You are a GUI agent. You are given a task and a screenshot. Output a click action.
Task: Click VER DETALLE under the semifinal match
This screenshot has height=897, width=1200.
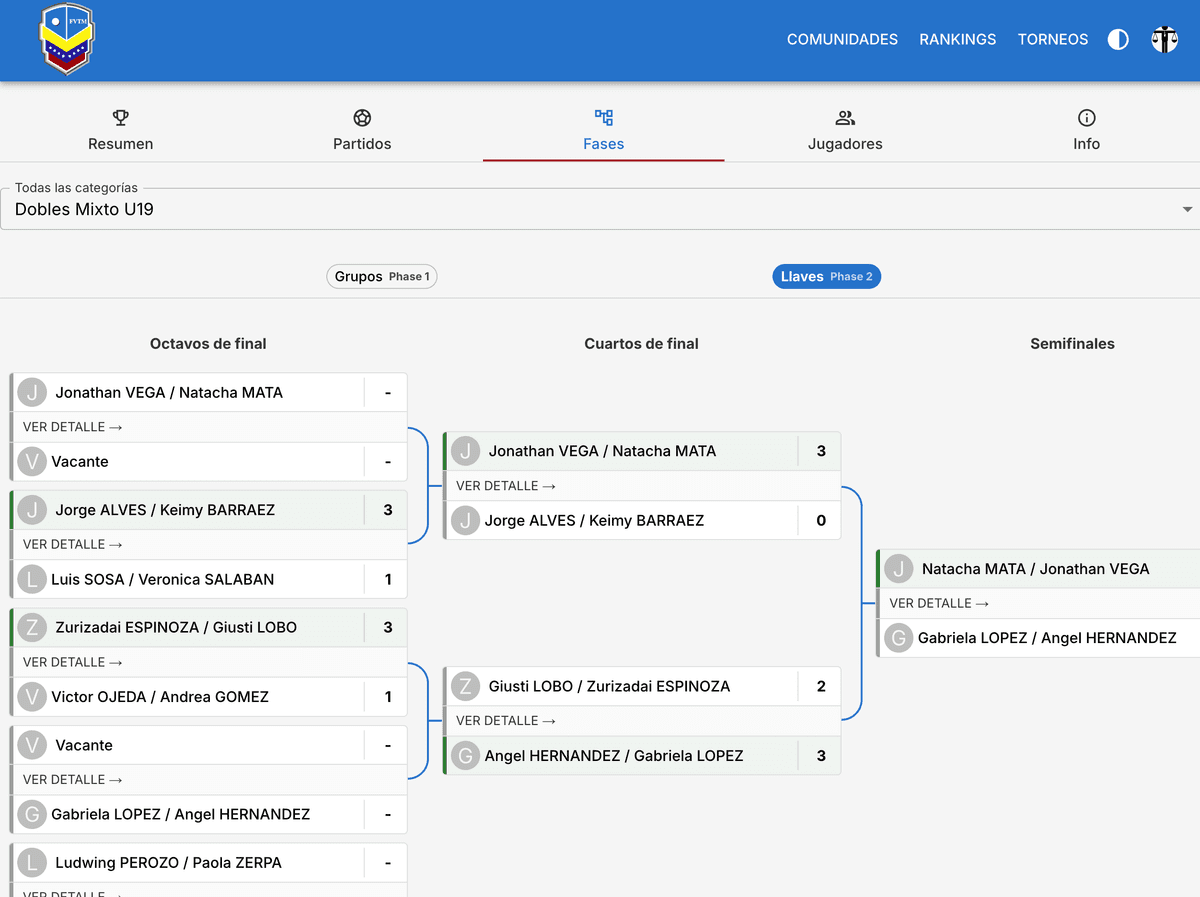coord(937,603)
